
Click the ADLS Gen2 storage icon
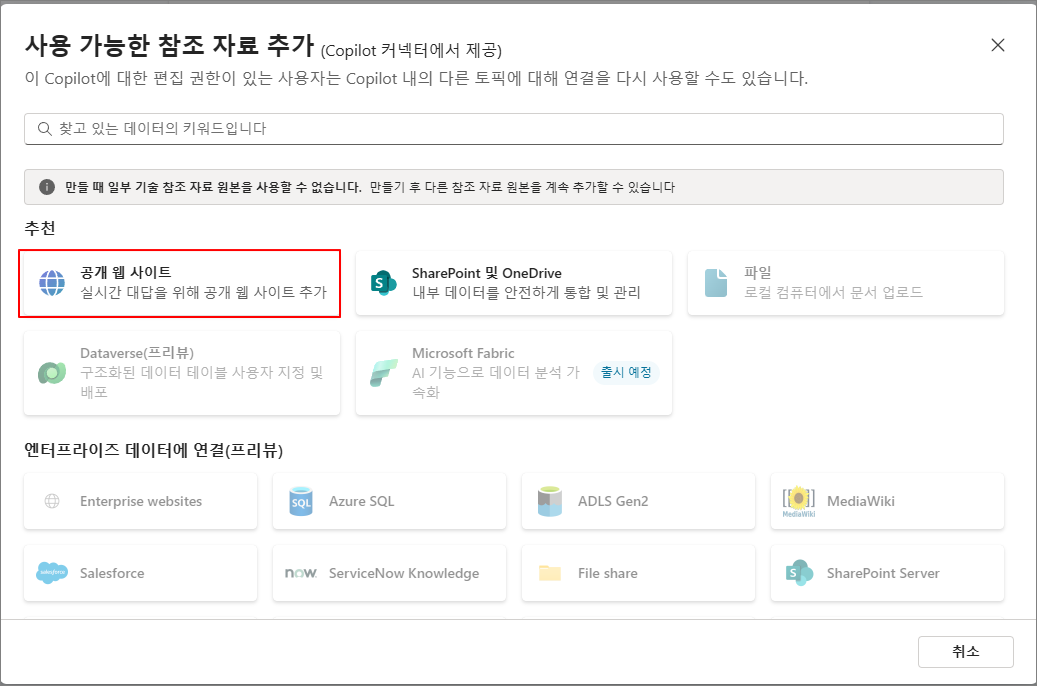tap(550, 501)
